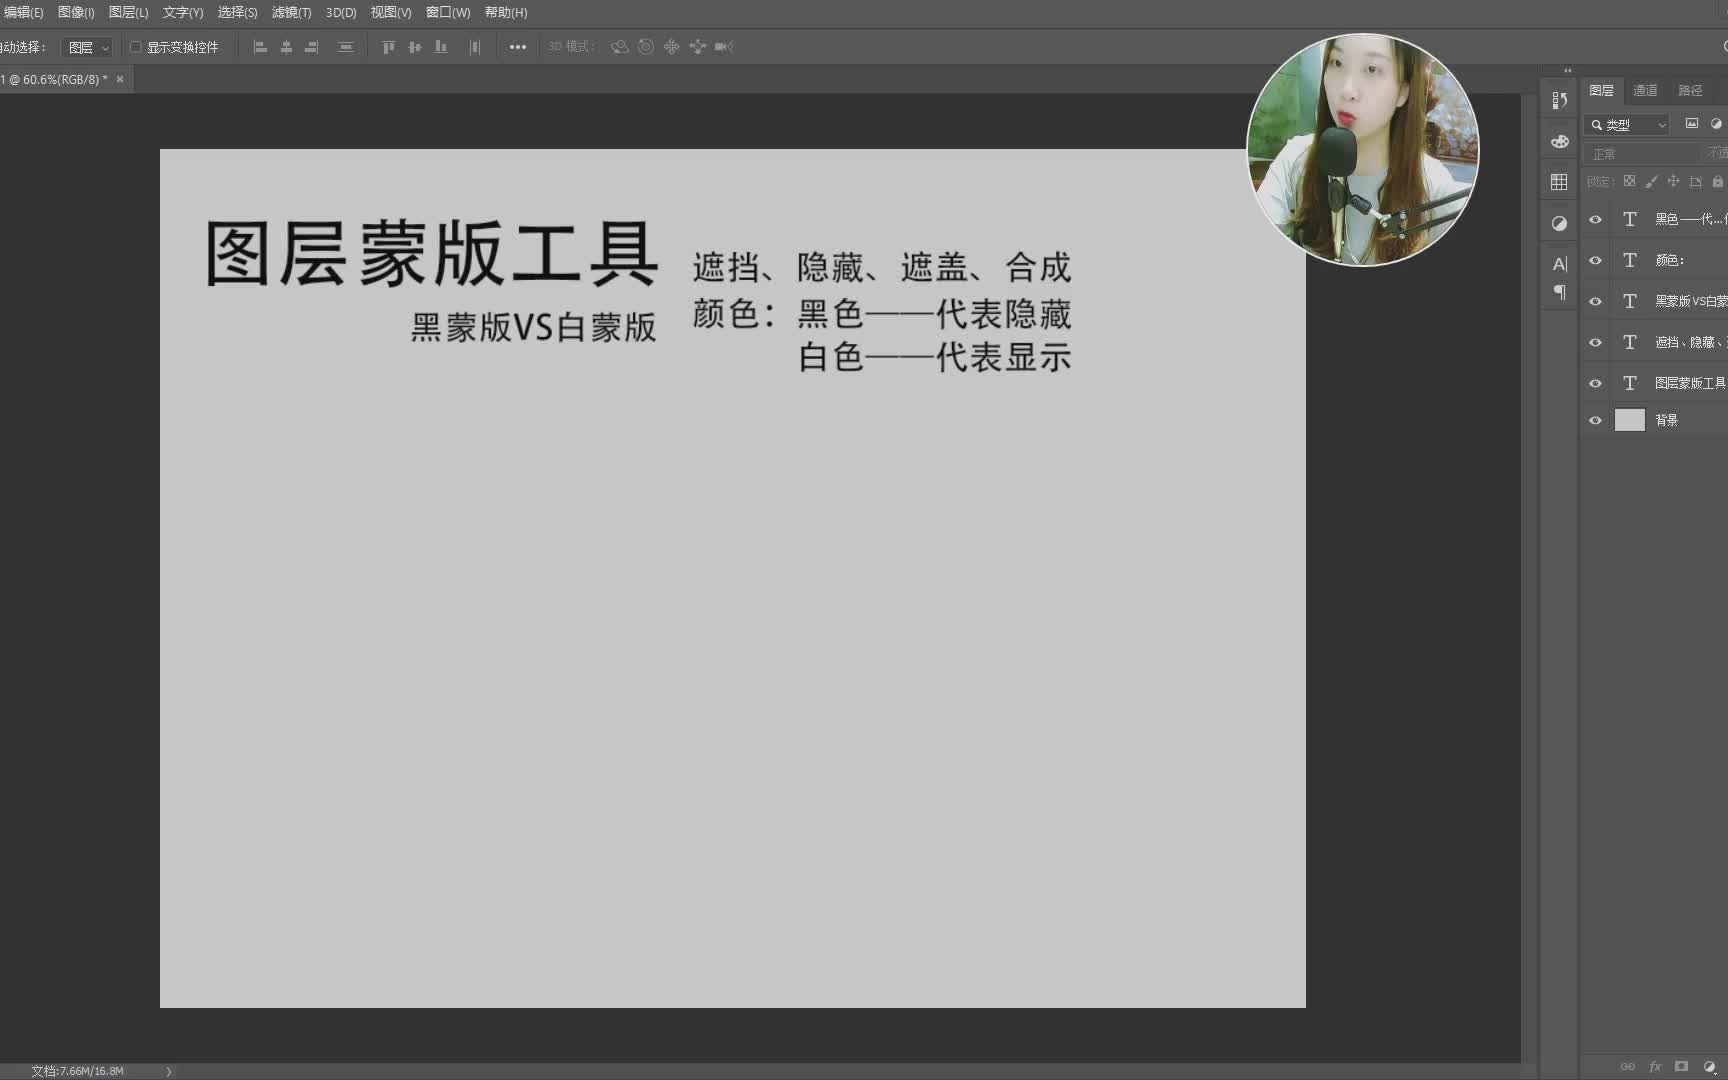
Task: Click the ellipsis more-options toolbar button
Action: 517,46
